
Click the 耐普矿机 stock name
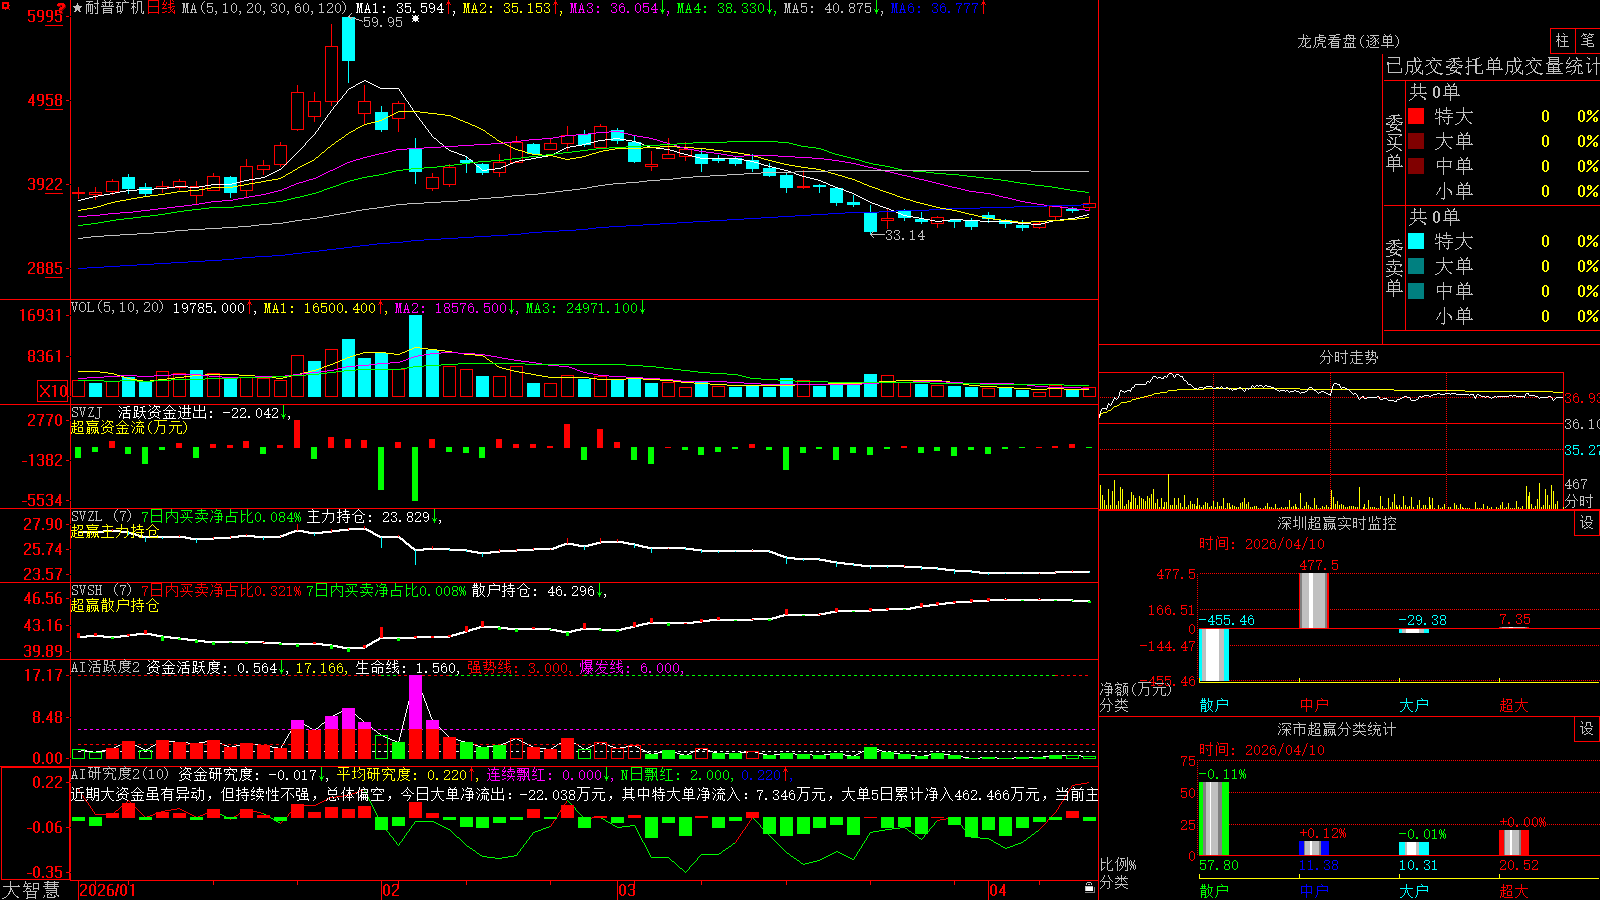pyautogui.click(x=115, y=8)
